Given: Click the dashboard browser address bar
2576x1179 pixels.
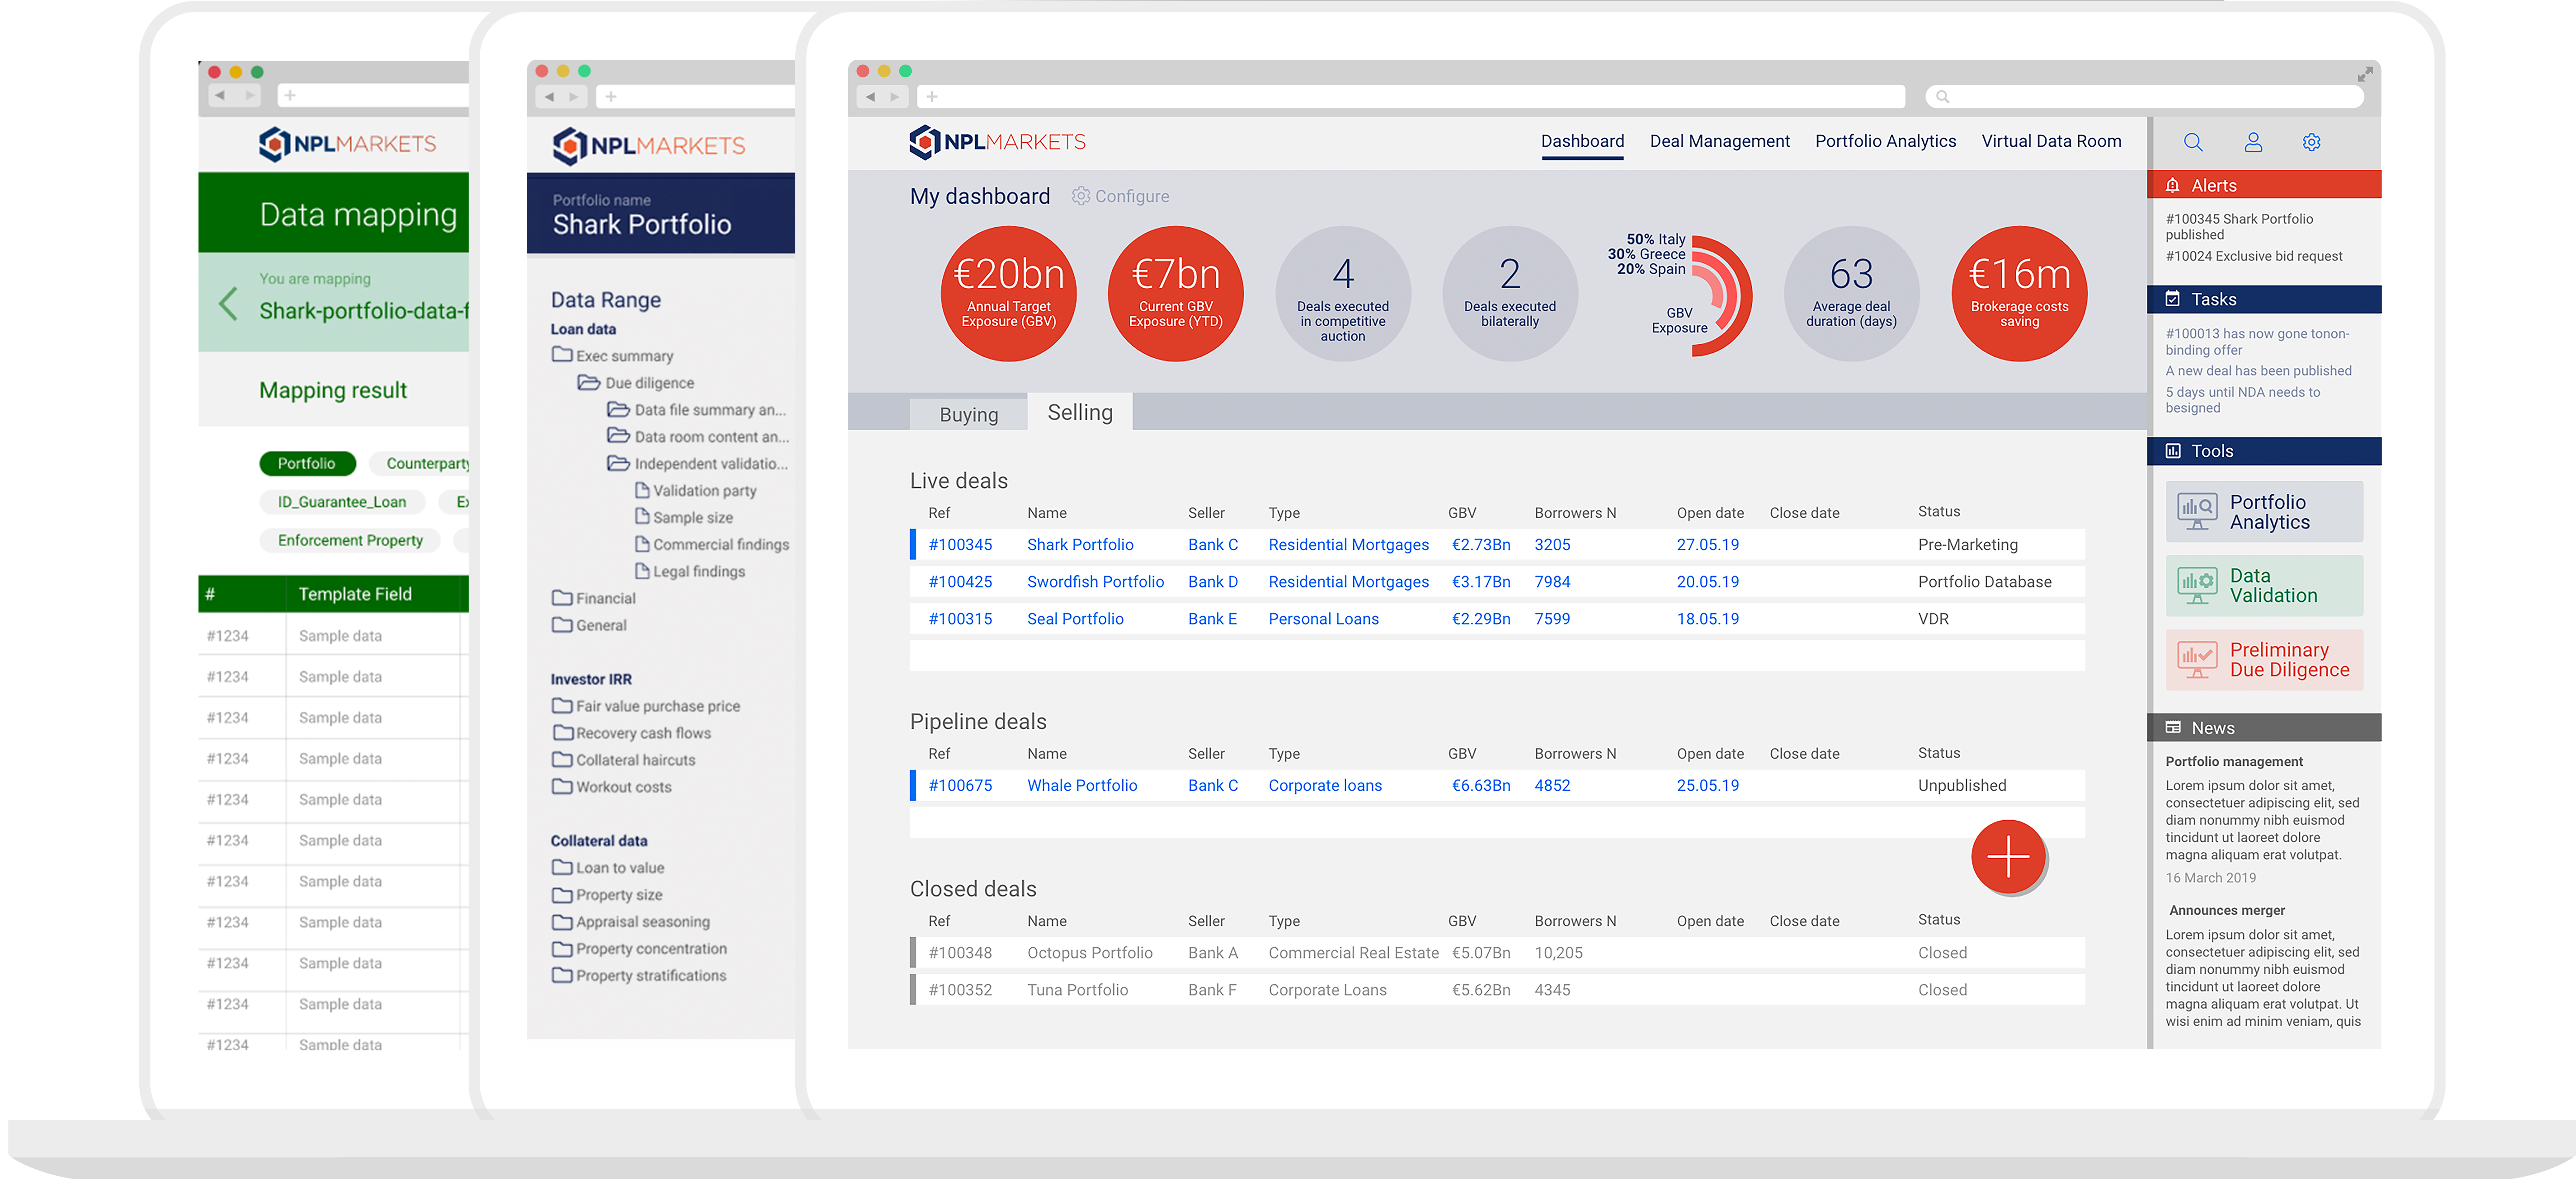Looking at the screenshot, I should (x=1411, y=97).
